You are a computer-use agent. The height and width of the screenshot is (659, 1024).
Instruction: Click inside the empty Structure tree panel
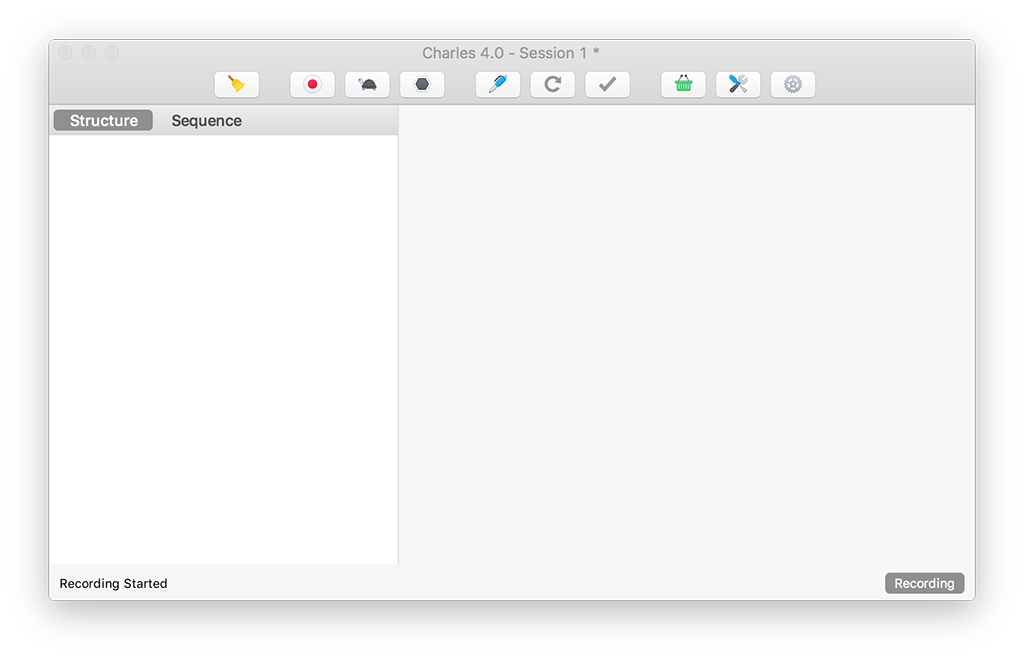pyautogui.click(x=223, y=350)
